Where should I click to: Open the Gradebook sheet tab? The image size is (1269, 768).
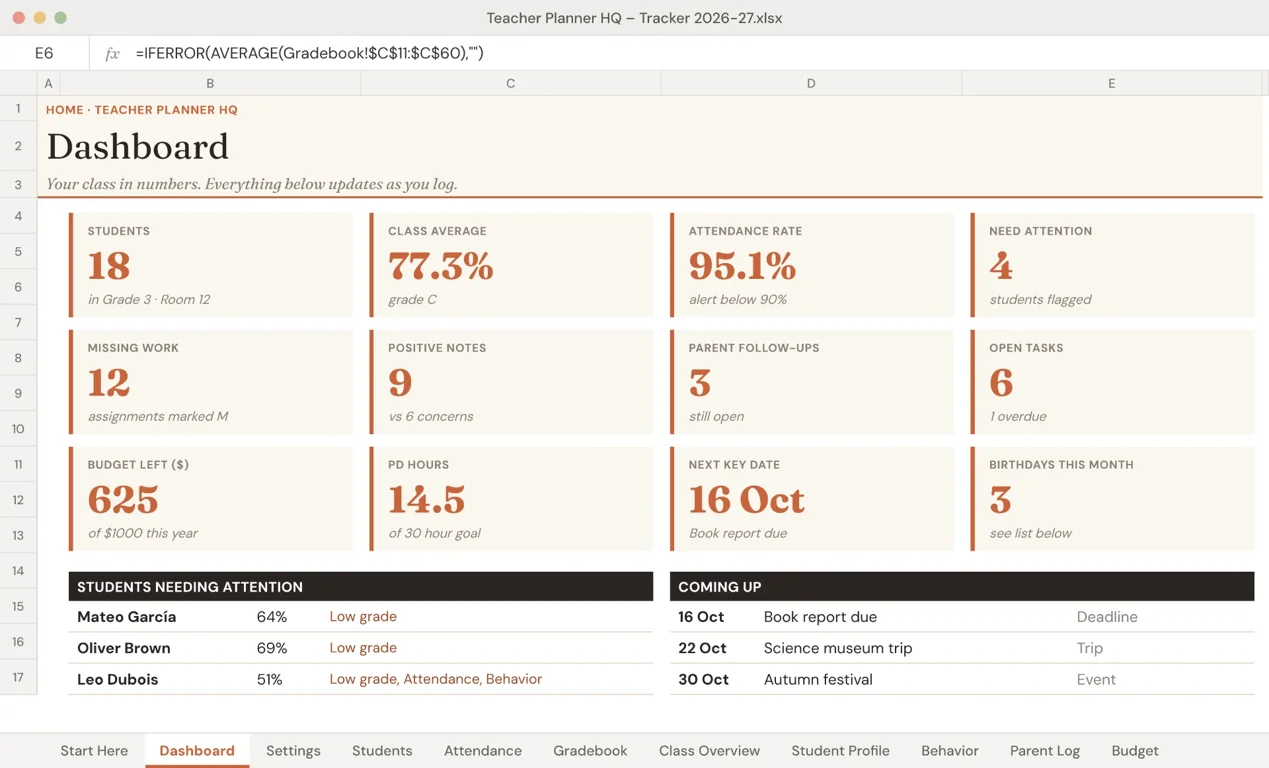[x=590, y=750]
